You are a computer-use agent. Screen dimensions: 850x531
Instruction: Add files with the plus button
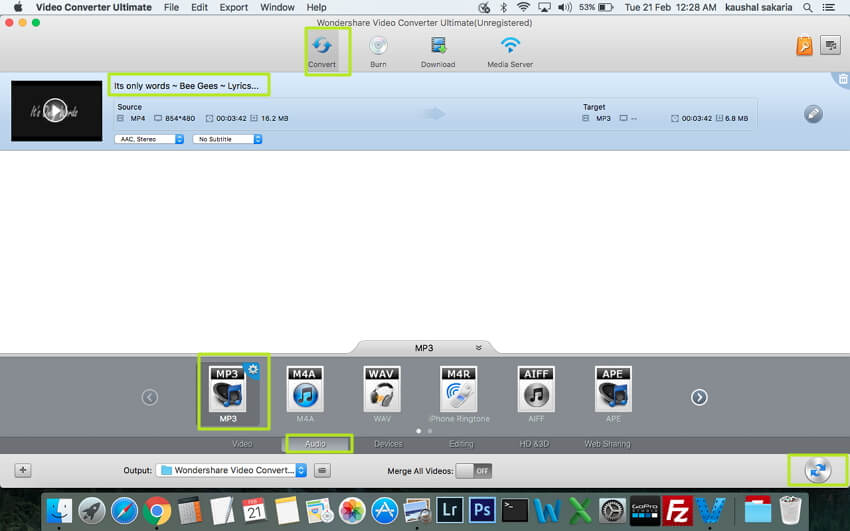pyautogui.click(x=23, y=470)
